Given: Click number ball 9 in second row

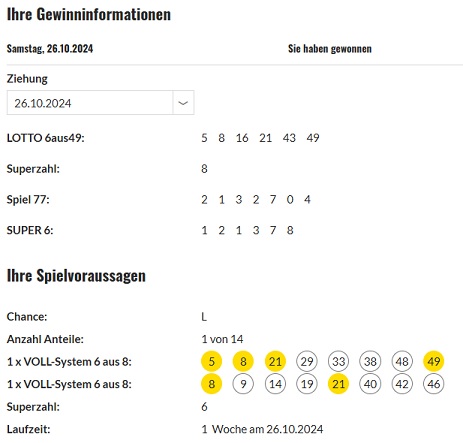Looking at the screenshot, I should (x=243, y=384).
